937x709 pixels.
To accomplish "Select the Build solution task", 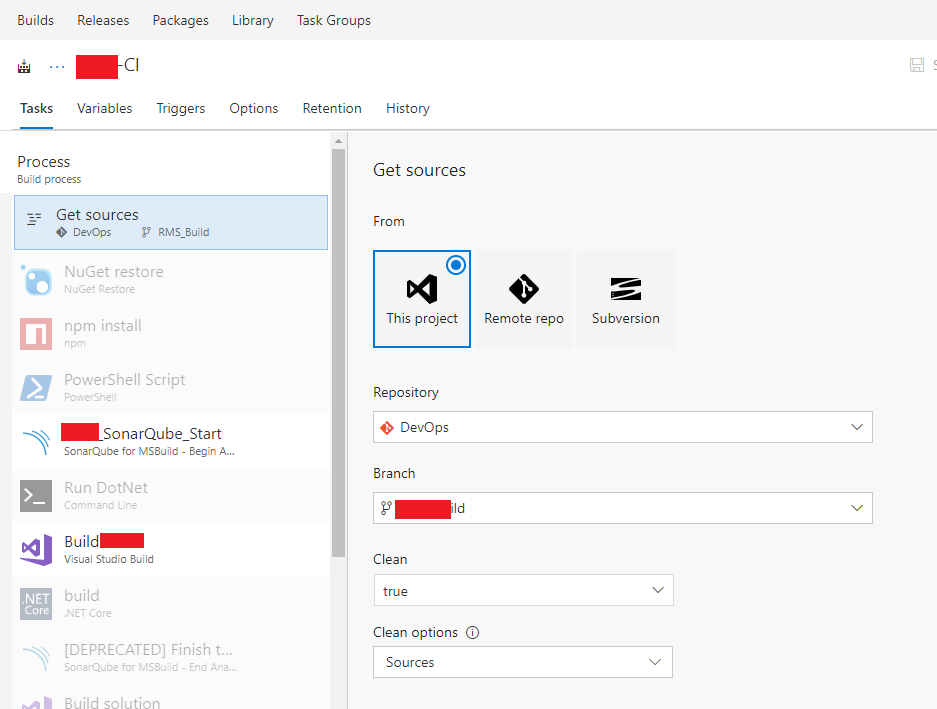I will (x=170, y=697).
